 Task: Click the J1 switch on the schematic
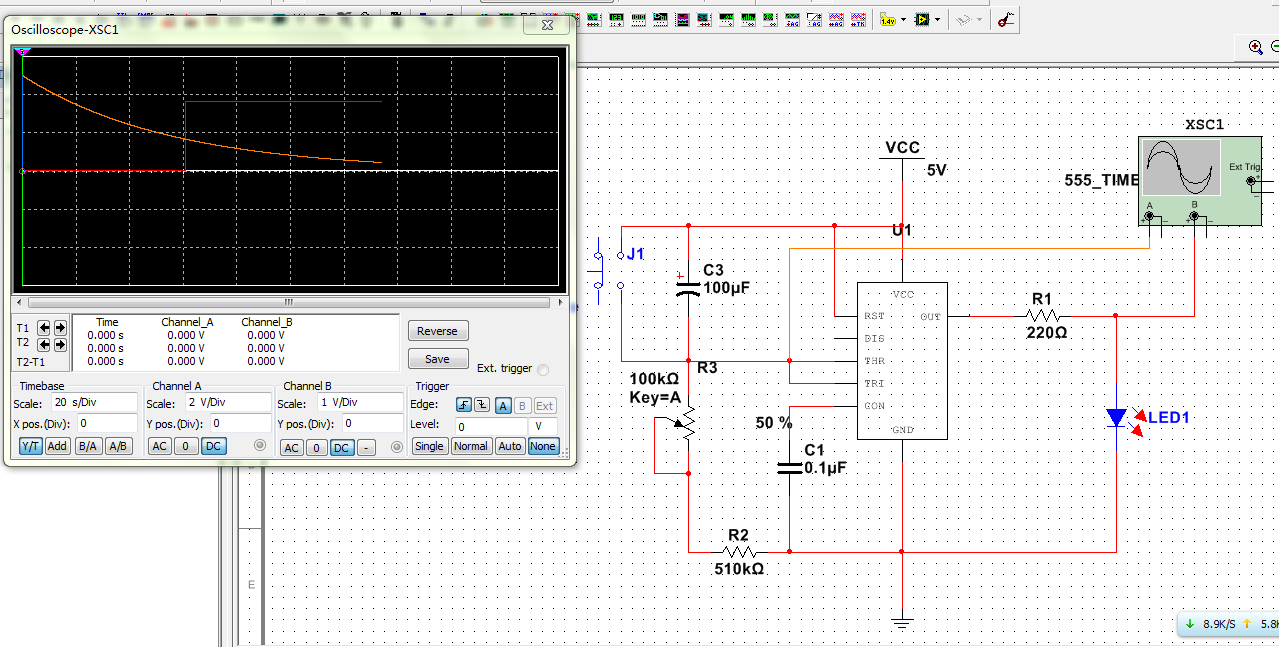coord(610,269)
